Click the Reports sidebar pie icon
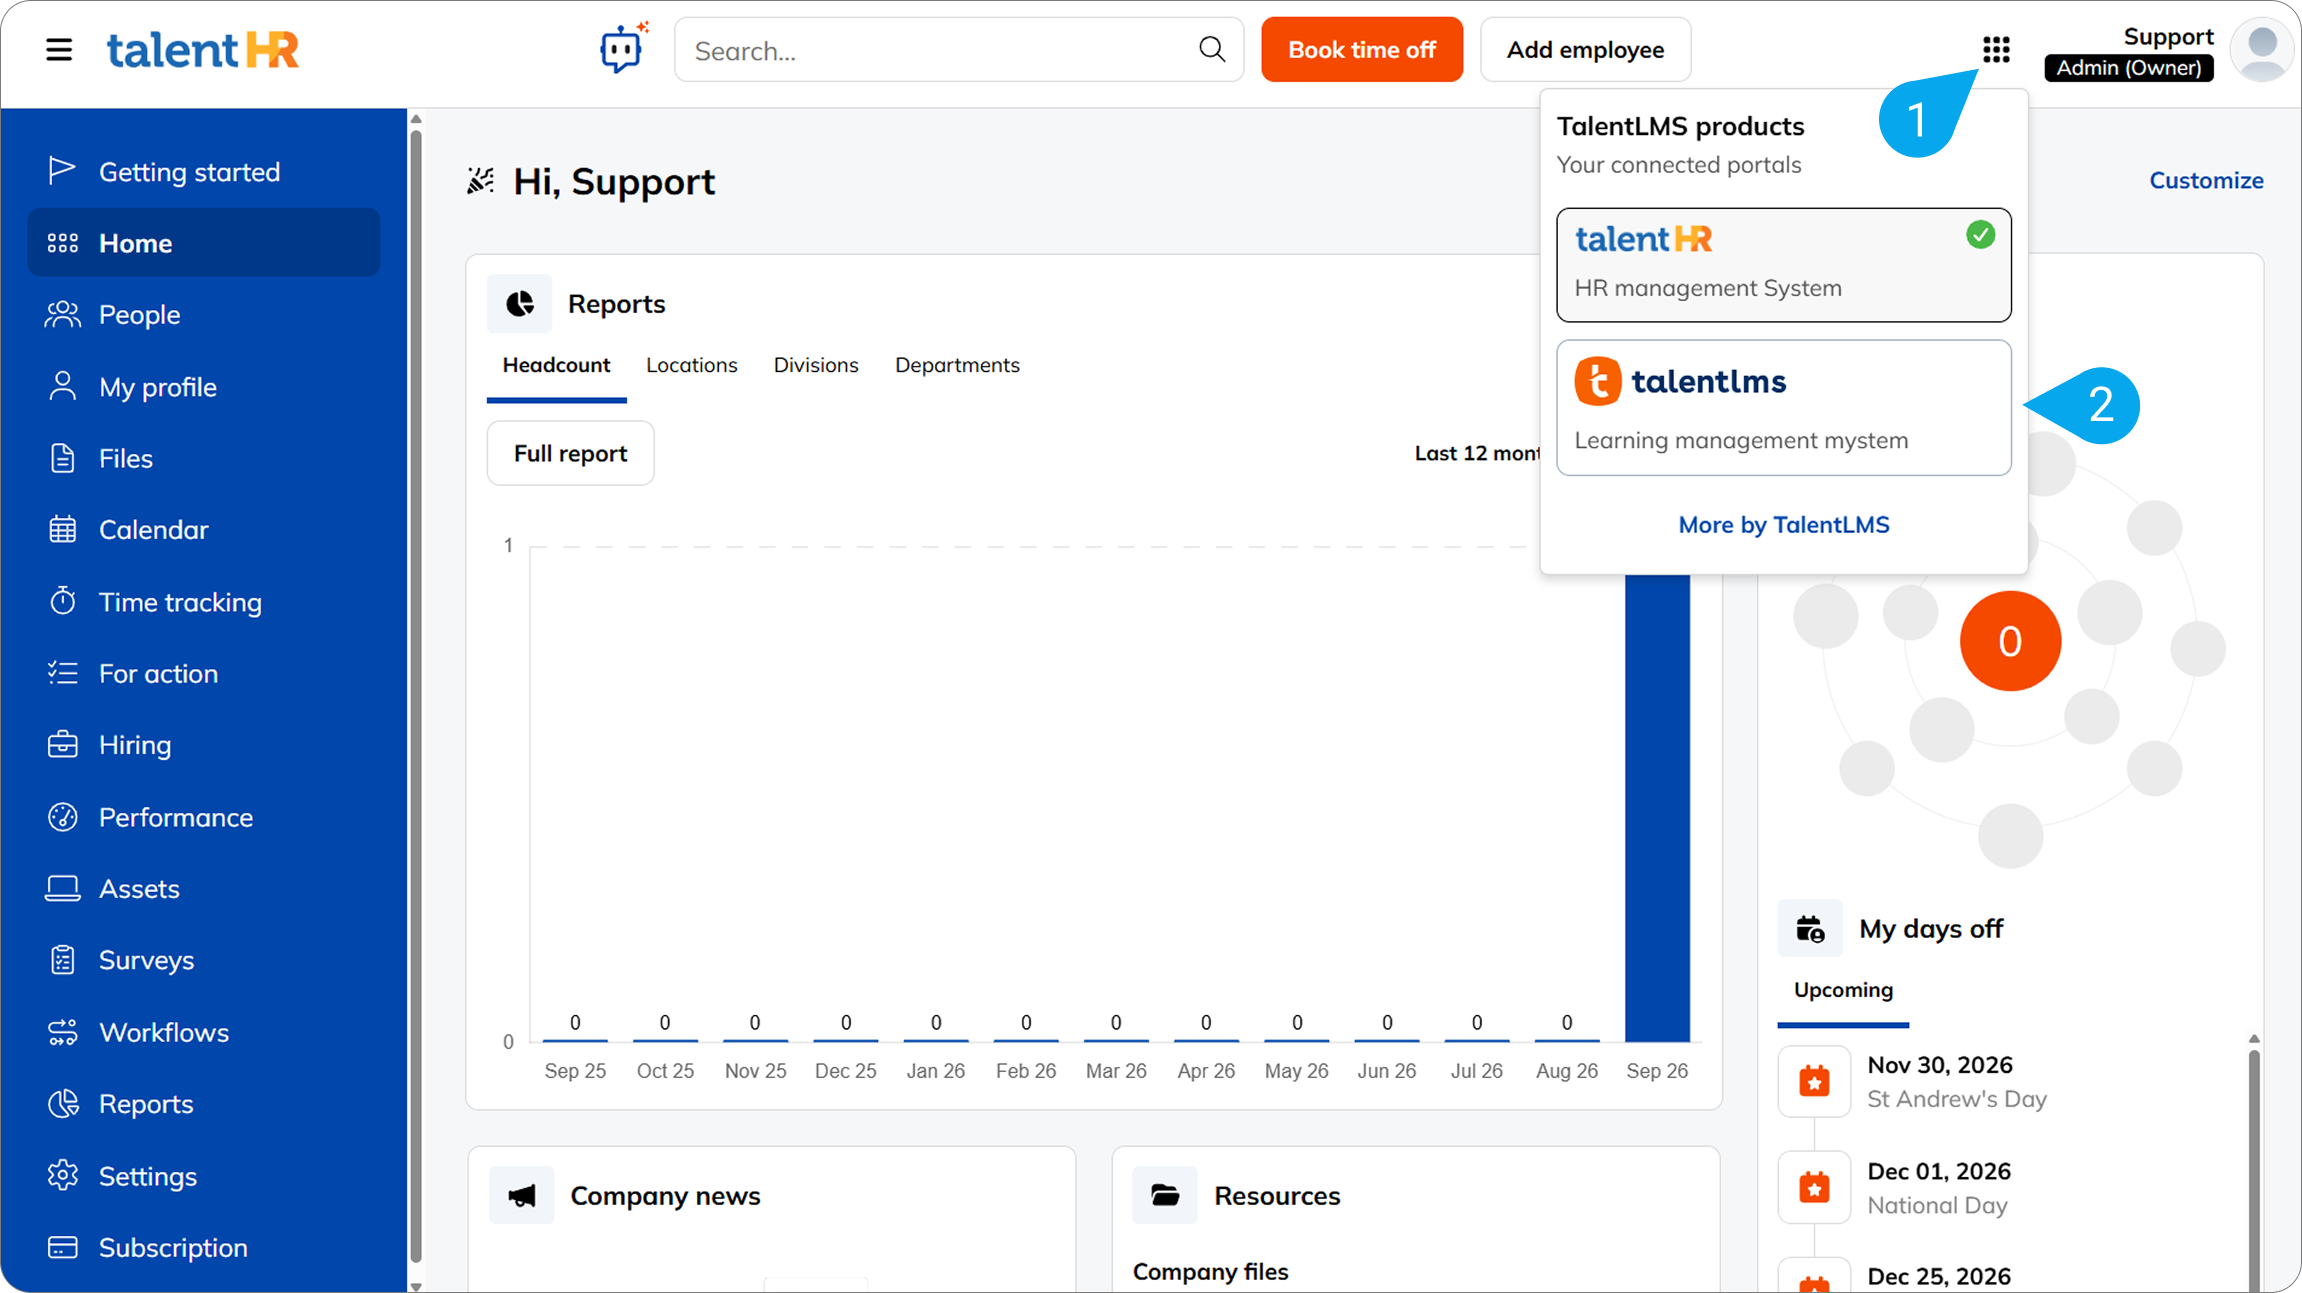The image size is (2302, 1293). [63, 1104]
